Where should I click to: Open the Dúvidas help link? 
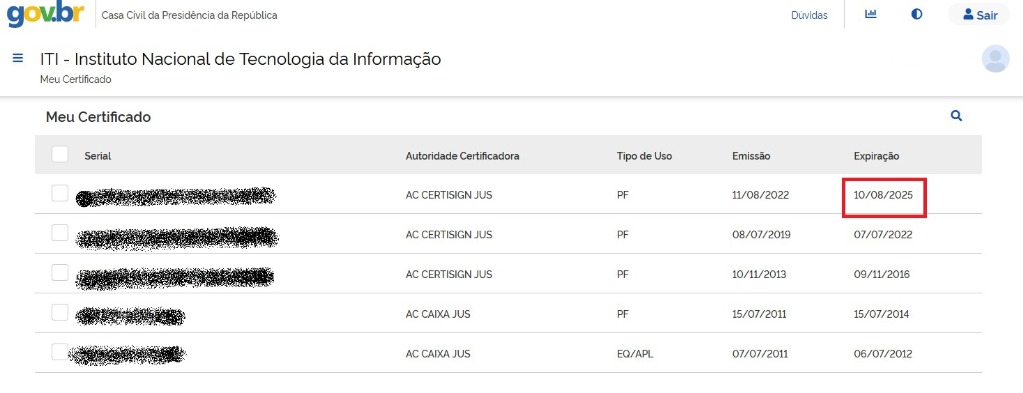[809, 15]
